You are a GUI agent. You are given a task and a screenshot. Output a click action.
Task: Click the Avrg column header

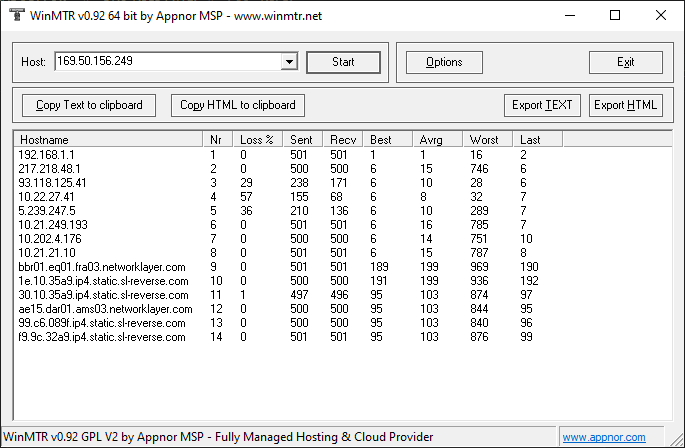(437, 139)
